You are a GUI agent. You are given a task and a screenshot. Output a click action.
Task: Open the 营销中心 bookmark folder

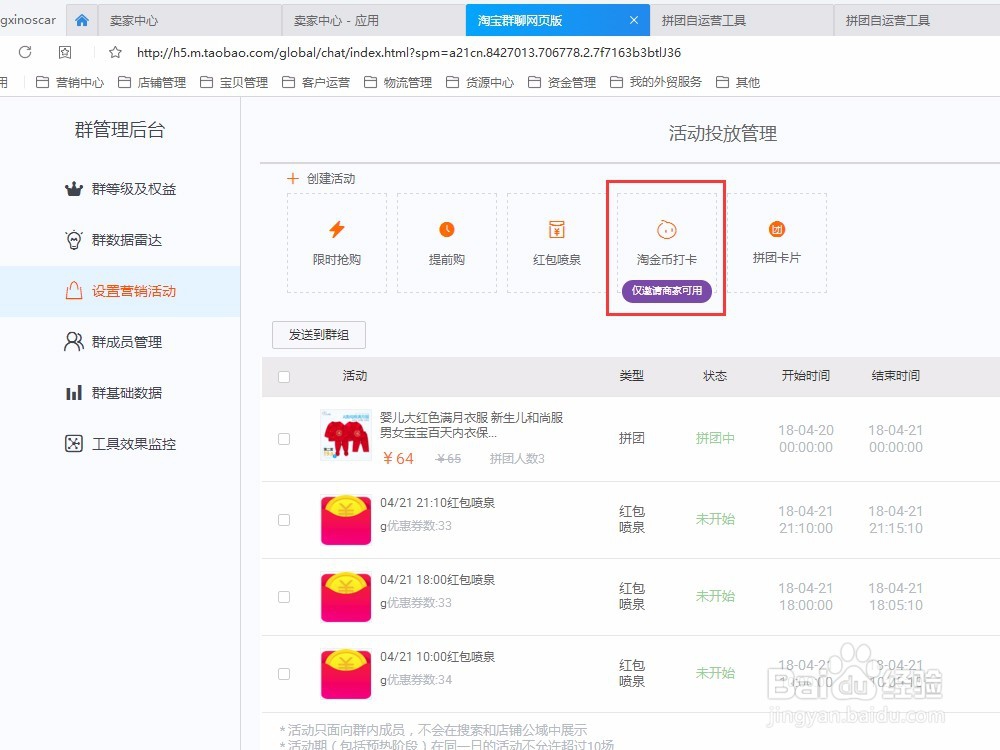tap(70, 82)
